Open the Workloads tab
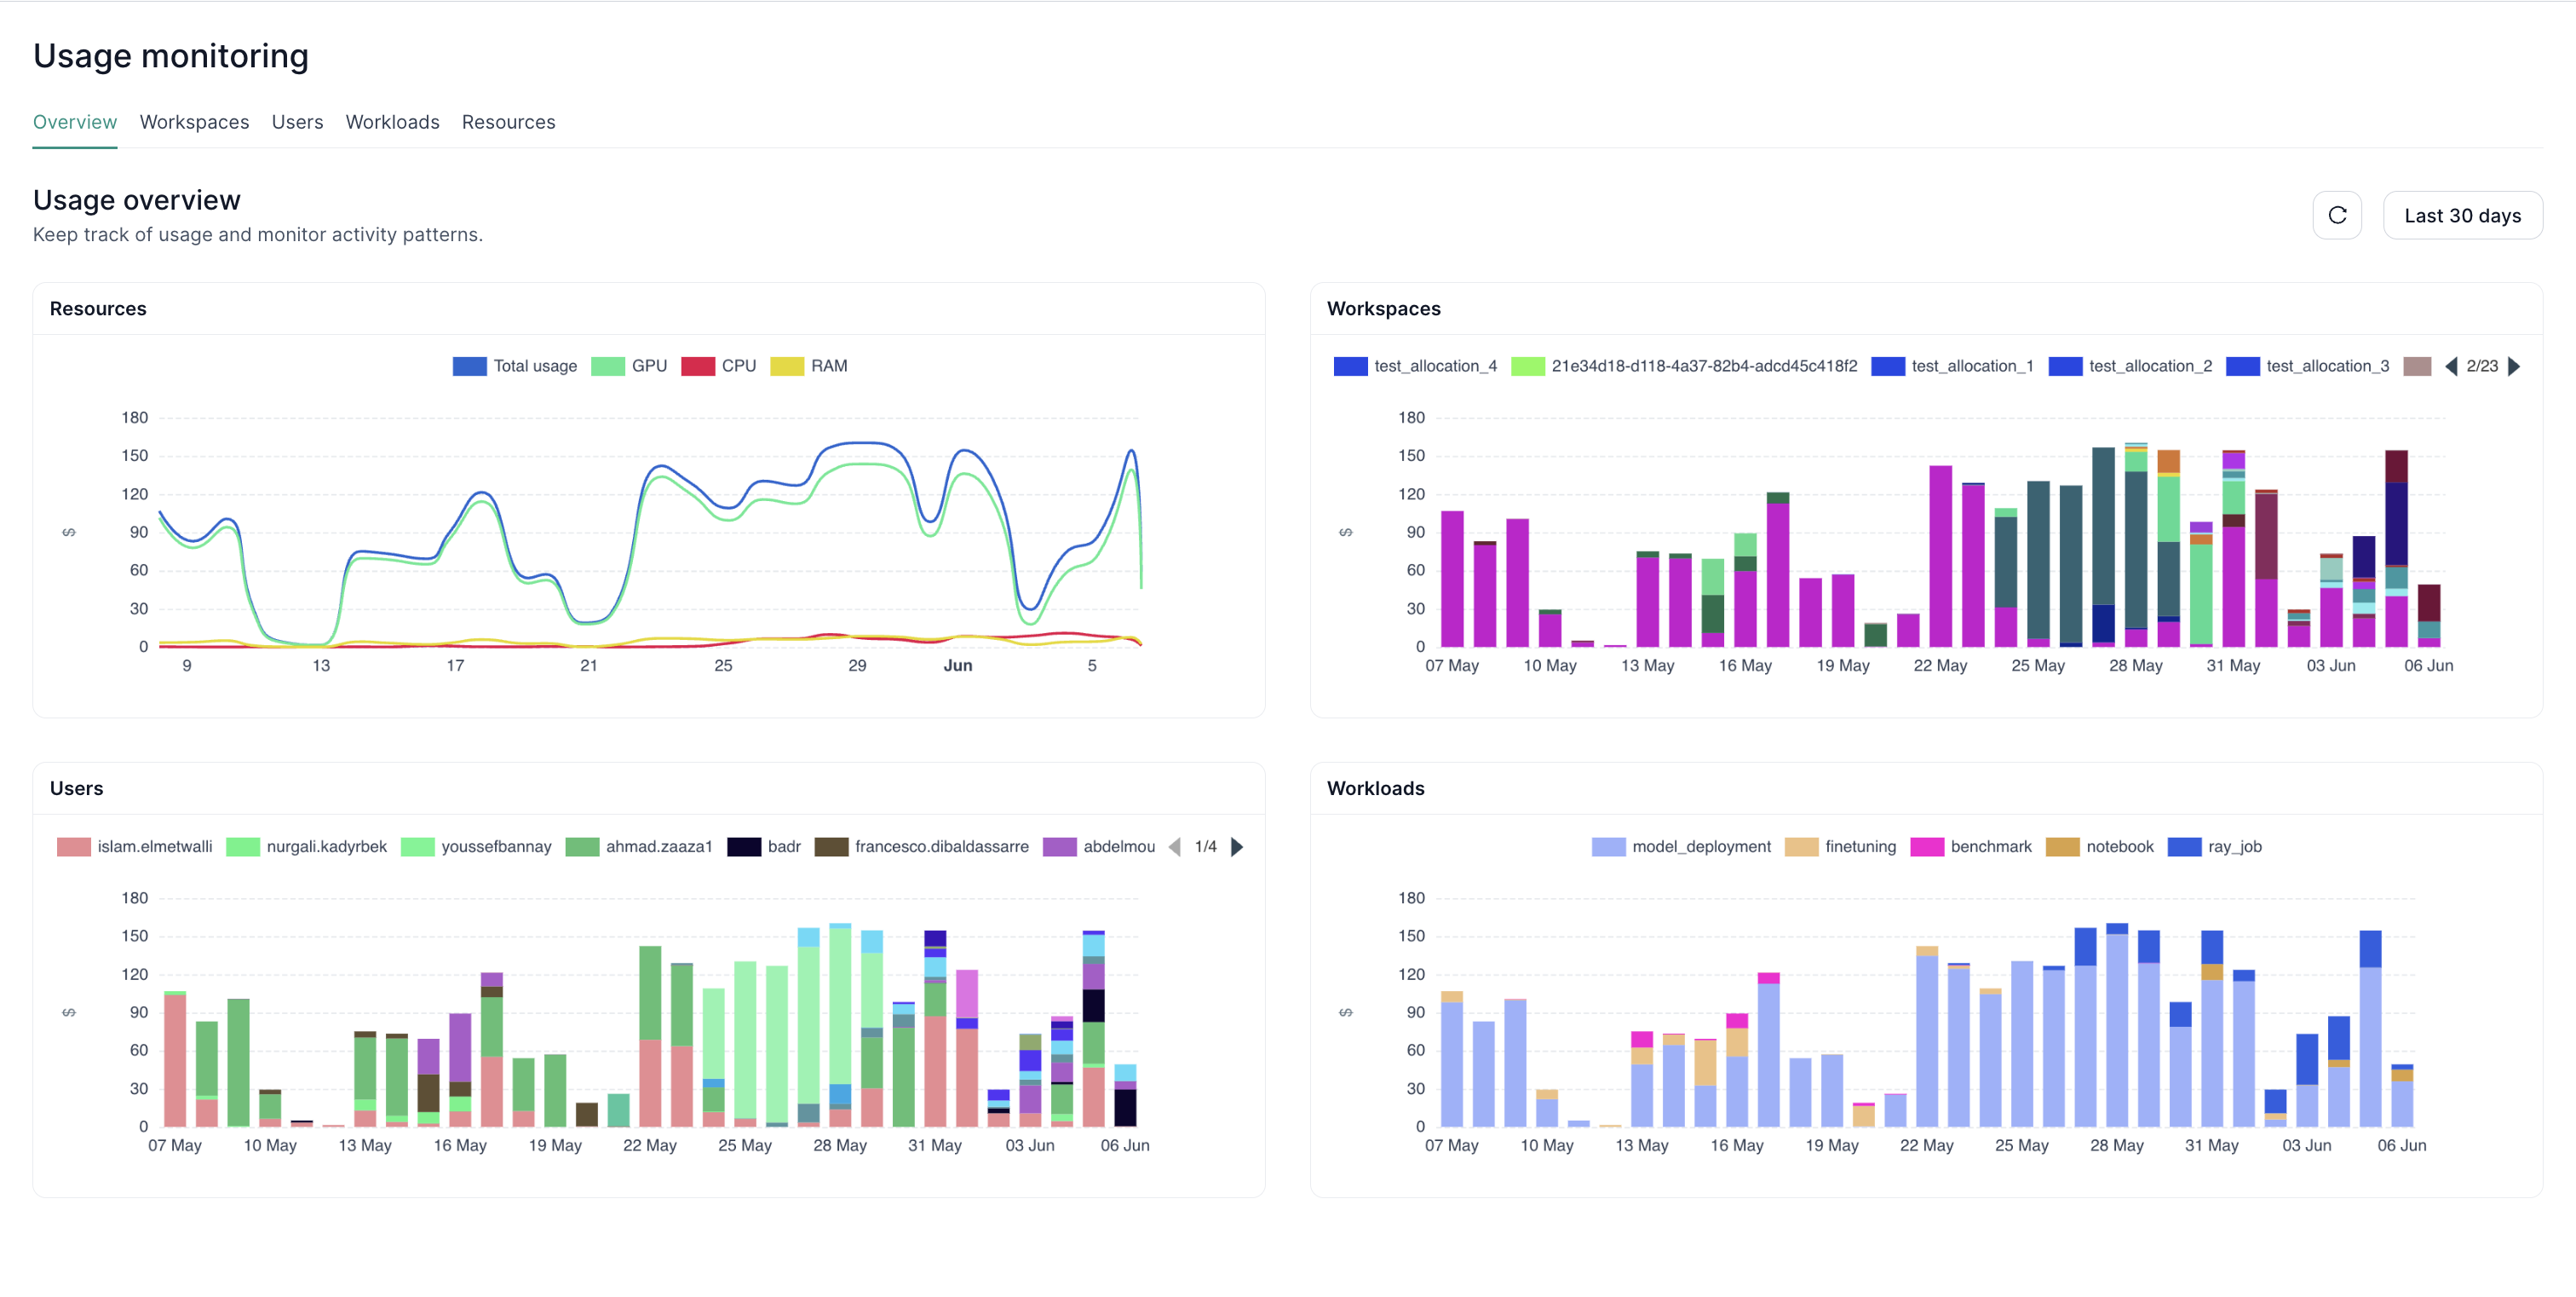 click(392, 121)
